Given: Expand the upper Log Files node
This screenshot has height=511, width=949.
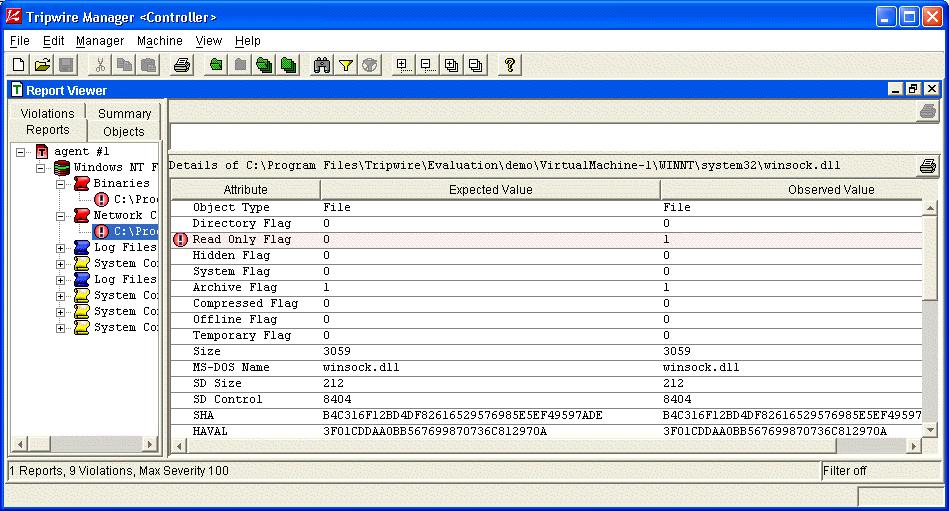Looking at the screenshot, I should pos(61,248).
